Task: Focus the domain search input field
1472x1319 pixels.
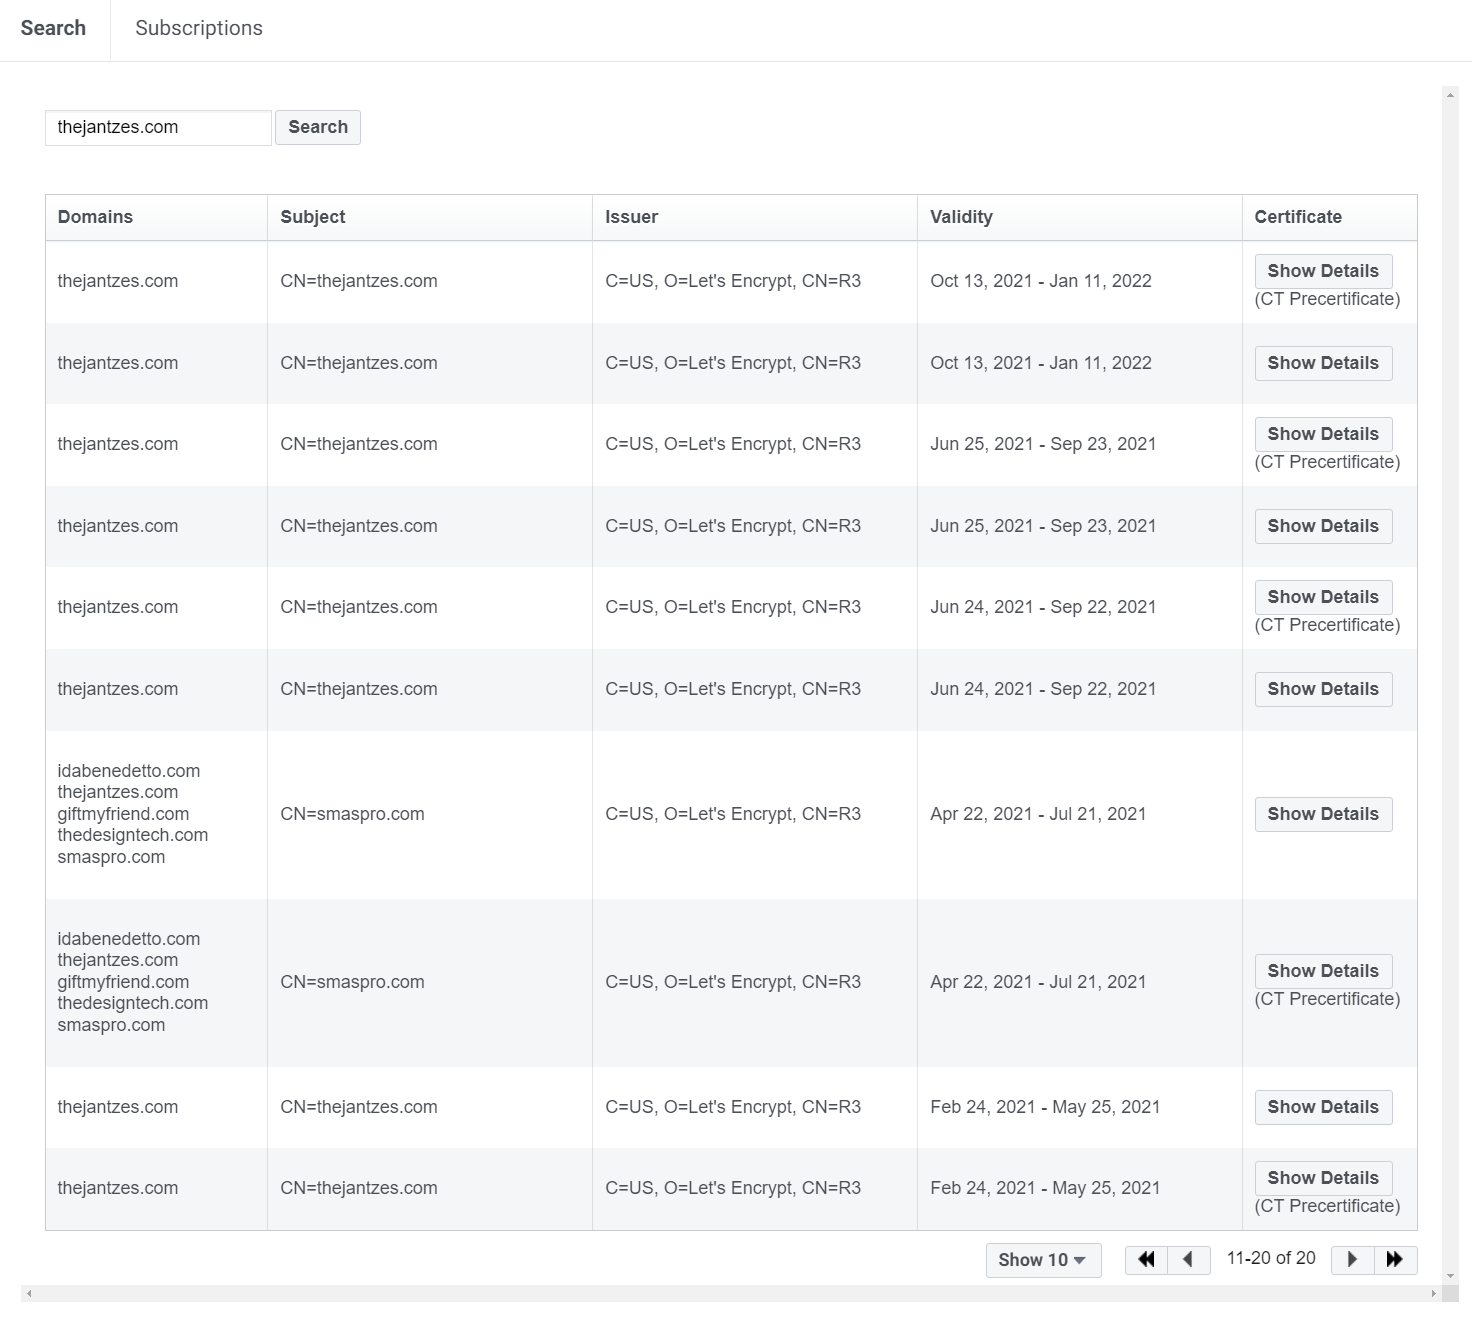Action: tap(158, 127)
